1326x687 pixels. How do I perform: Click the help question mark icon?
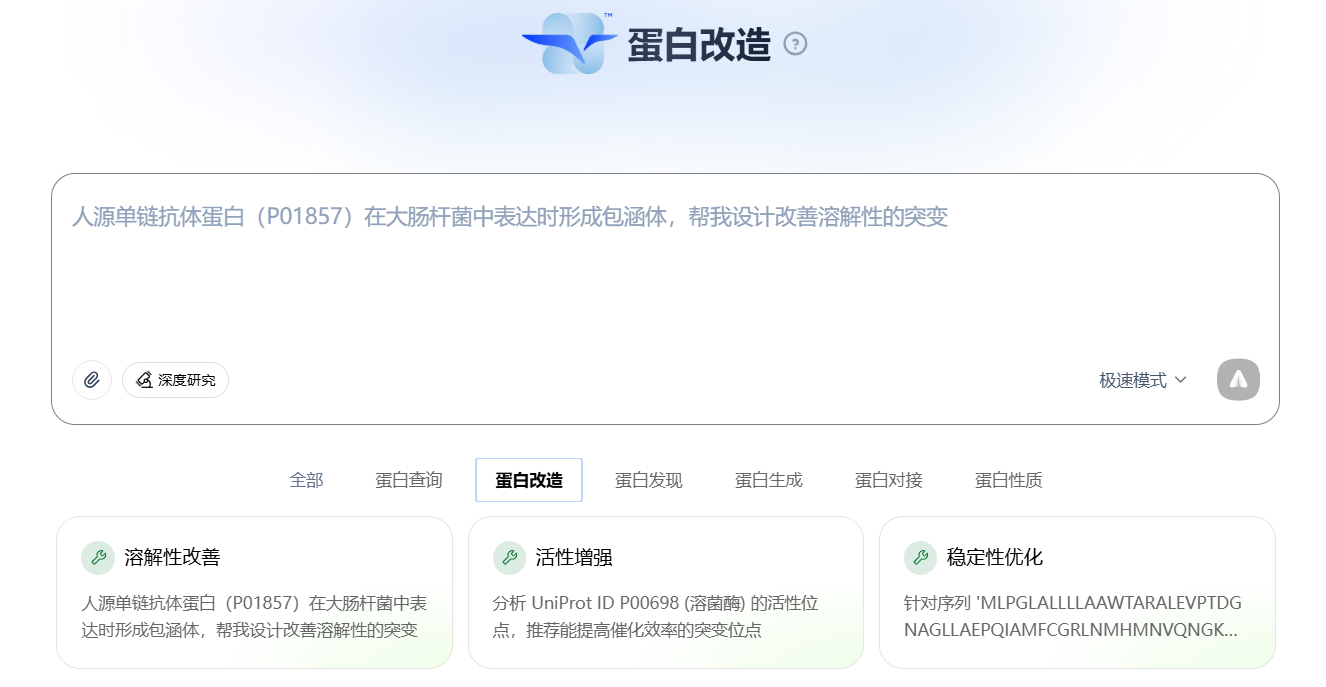click(x=795, y=44)
